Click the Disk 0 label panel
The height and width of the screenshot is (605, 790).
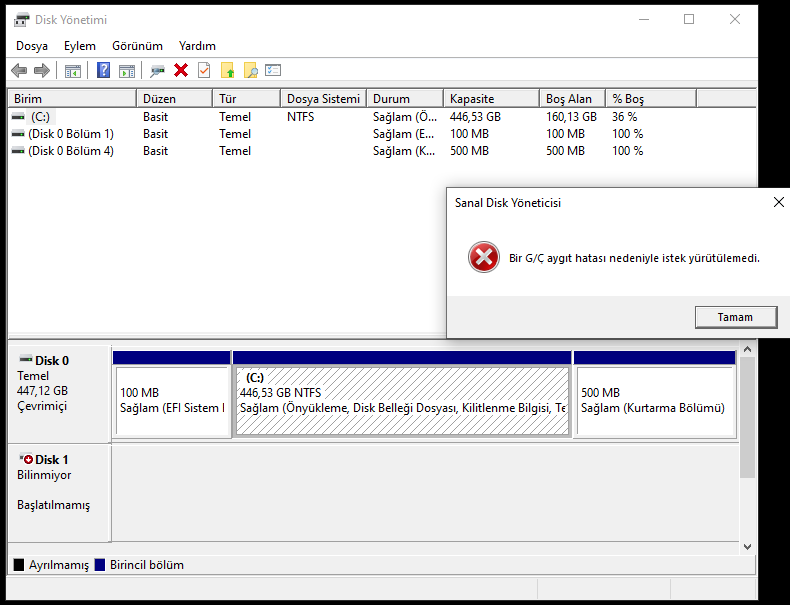[x=59, y=393]
